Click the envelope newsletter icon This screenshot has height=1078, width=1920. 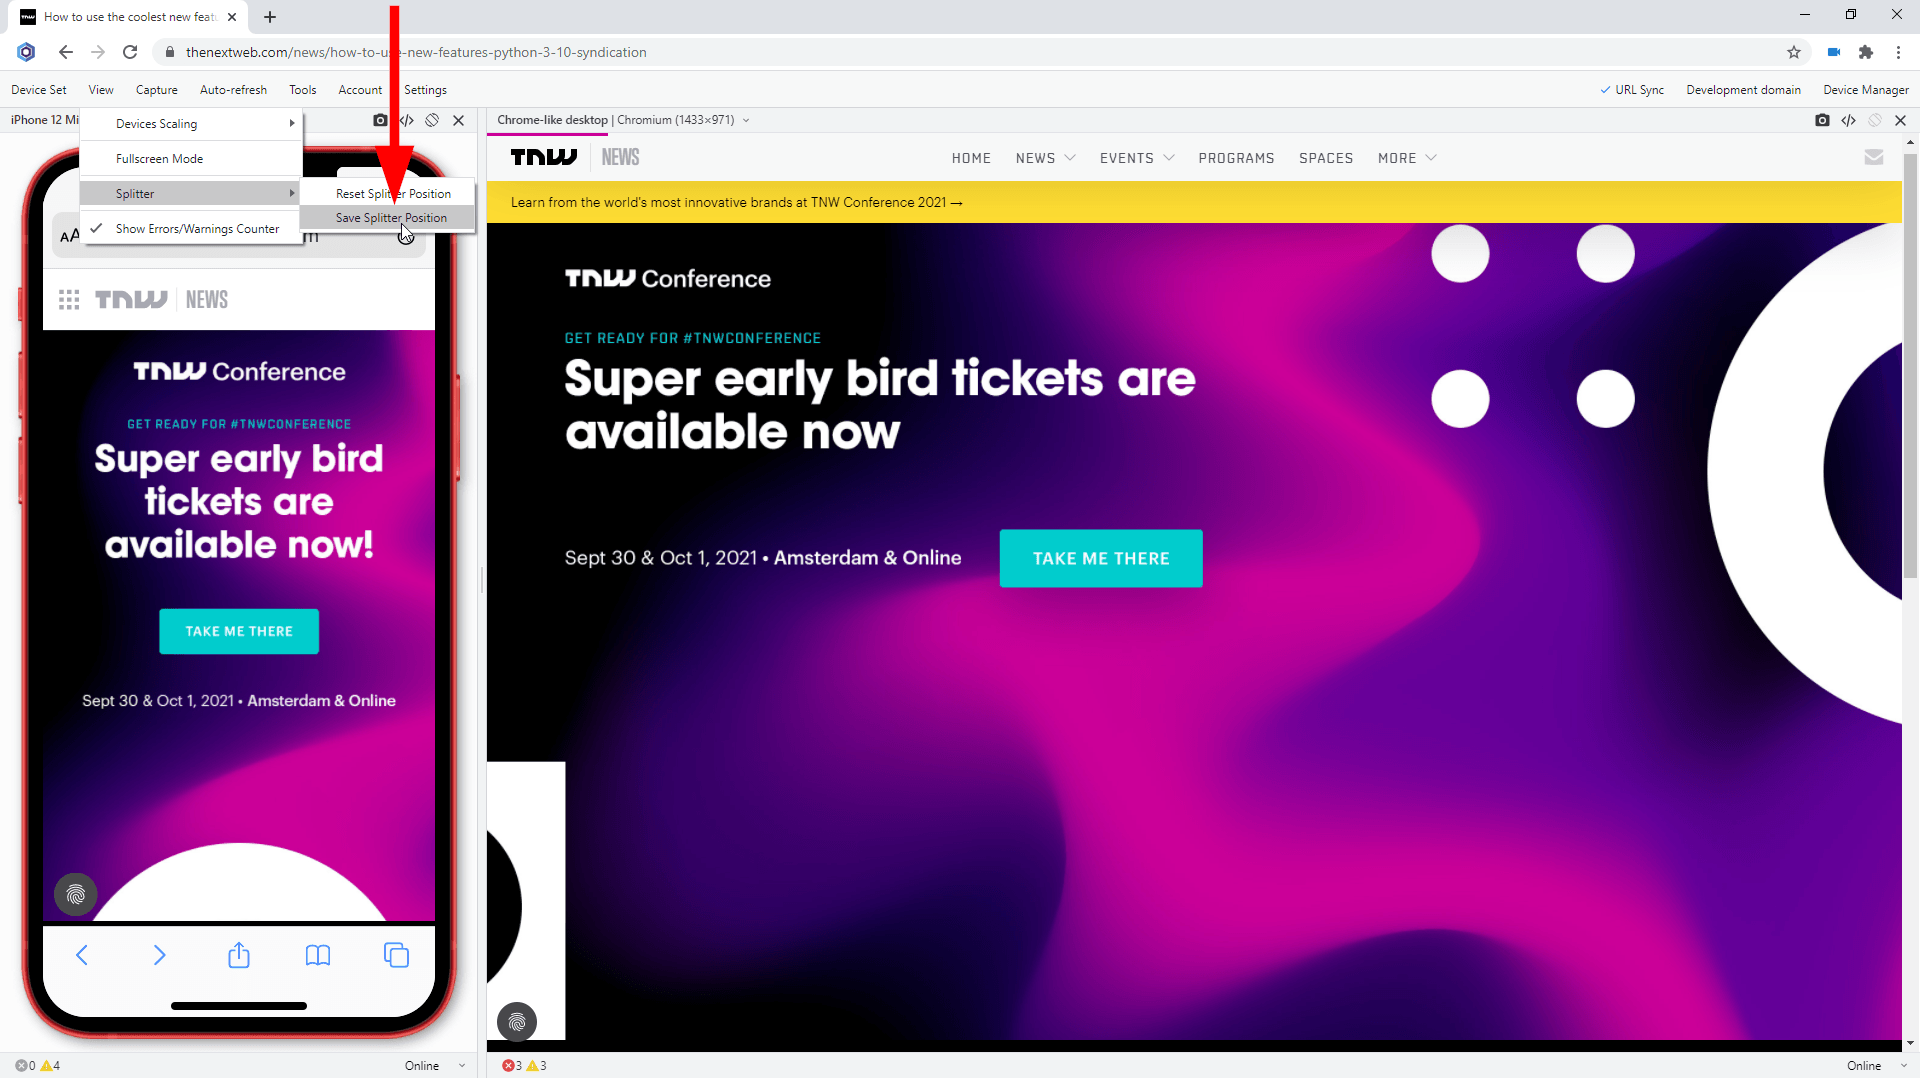pyautogui.click(x=1873, y=157)
